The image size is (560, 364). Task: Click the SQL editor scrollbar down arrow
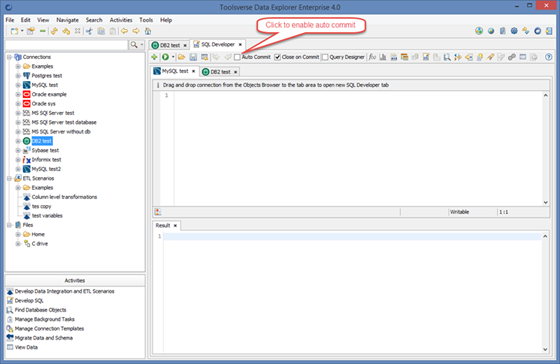point(545,202)
